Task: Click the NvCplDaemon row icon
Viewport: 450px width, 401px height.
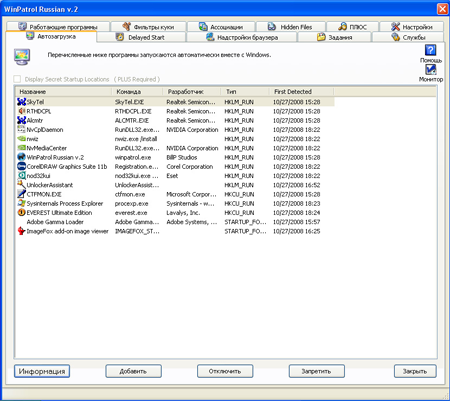Action: (x=21, y=129)
